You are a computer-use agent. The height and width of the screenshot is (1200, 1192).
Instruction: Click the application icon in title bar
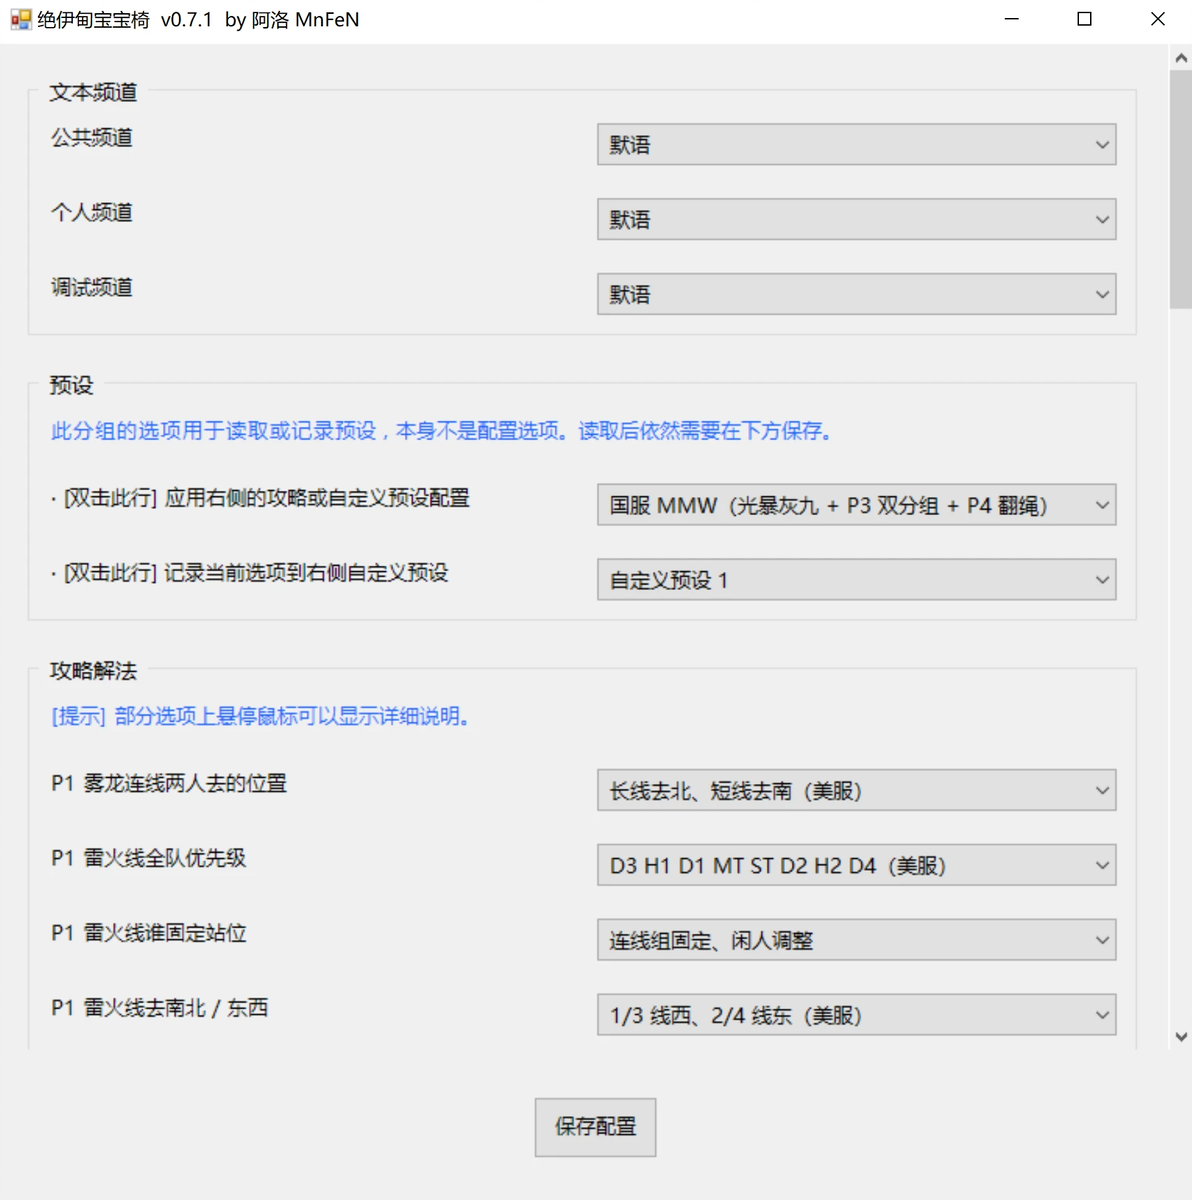click(21, 19)
